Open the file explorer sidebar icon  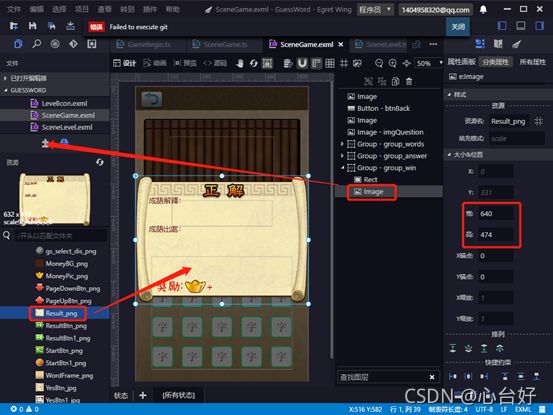point(18,44)
